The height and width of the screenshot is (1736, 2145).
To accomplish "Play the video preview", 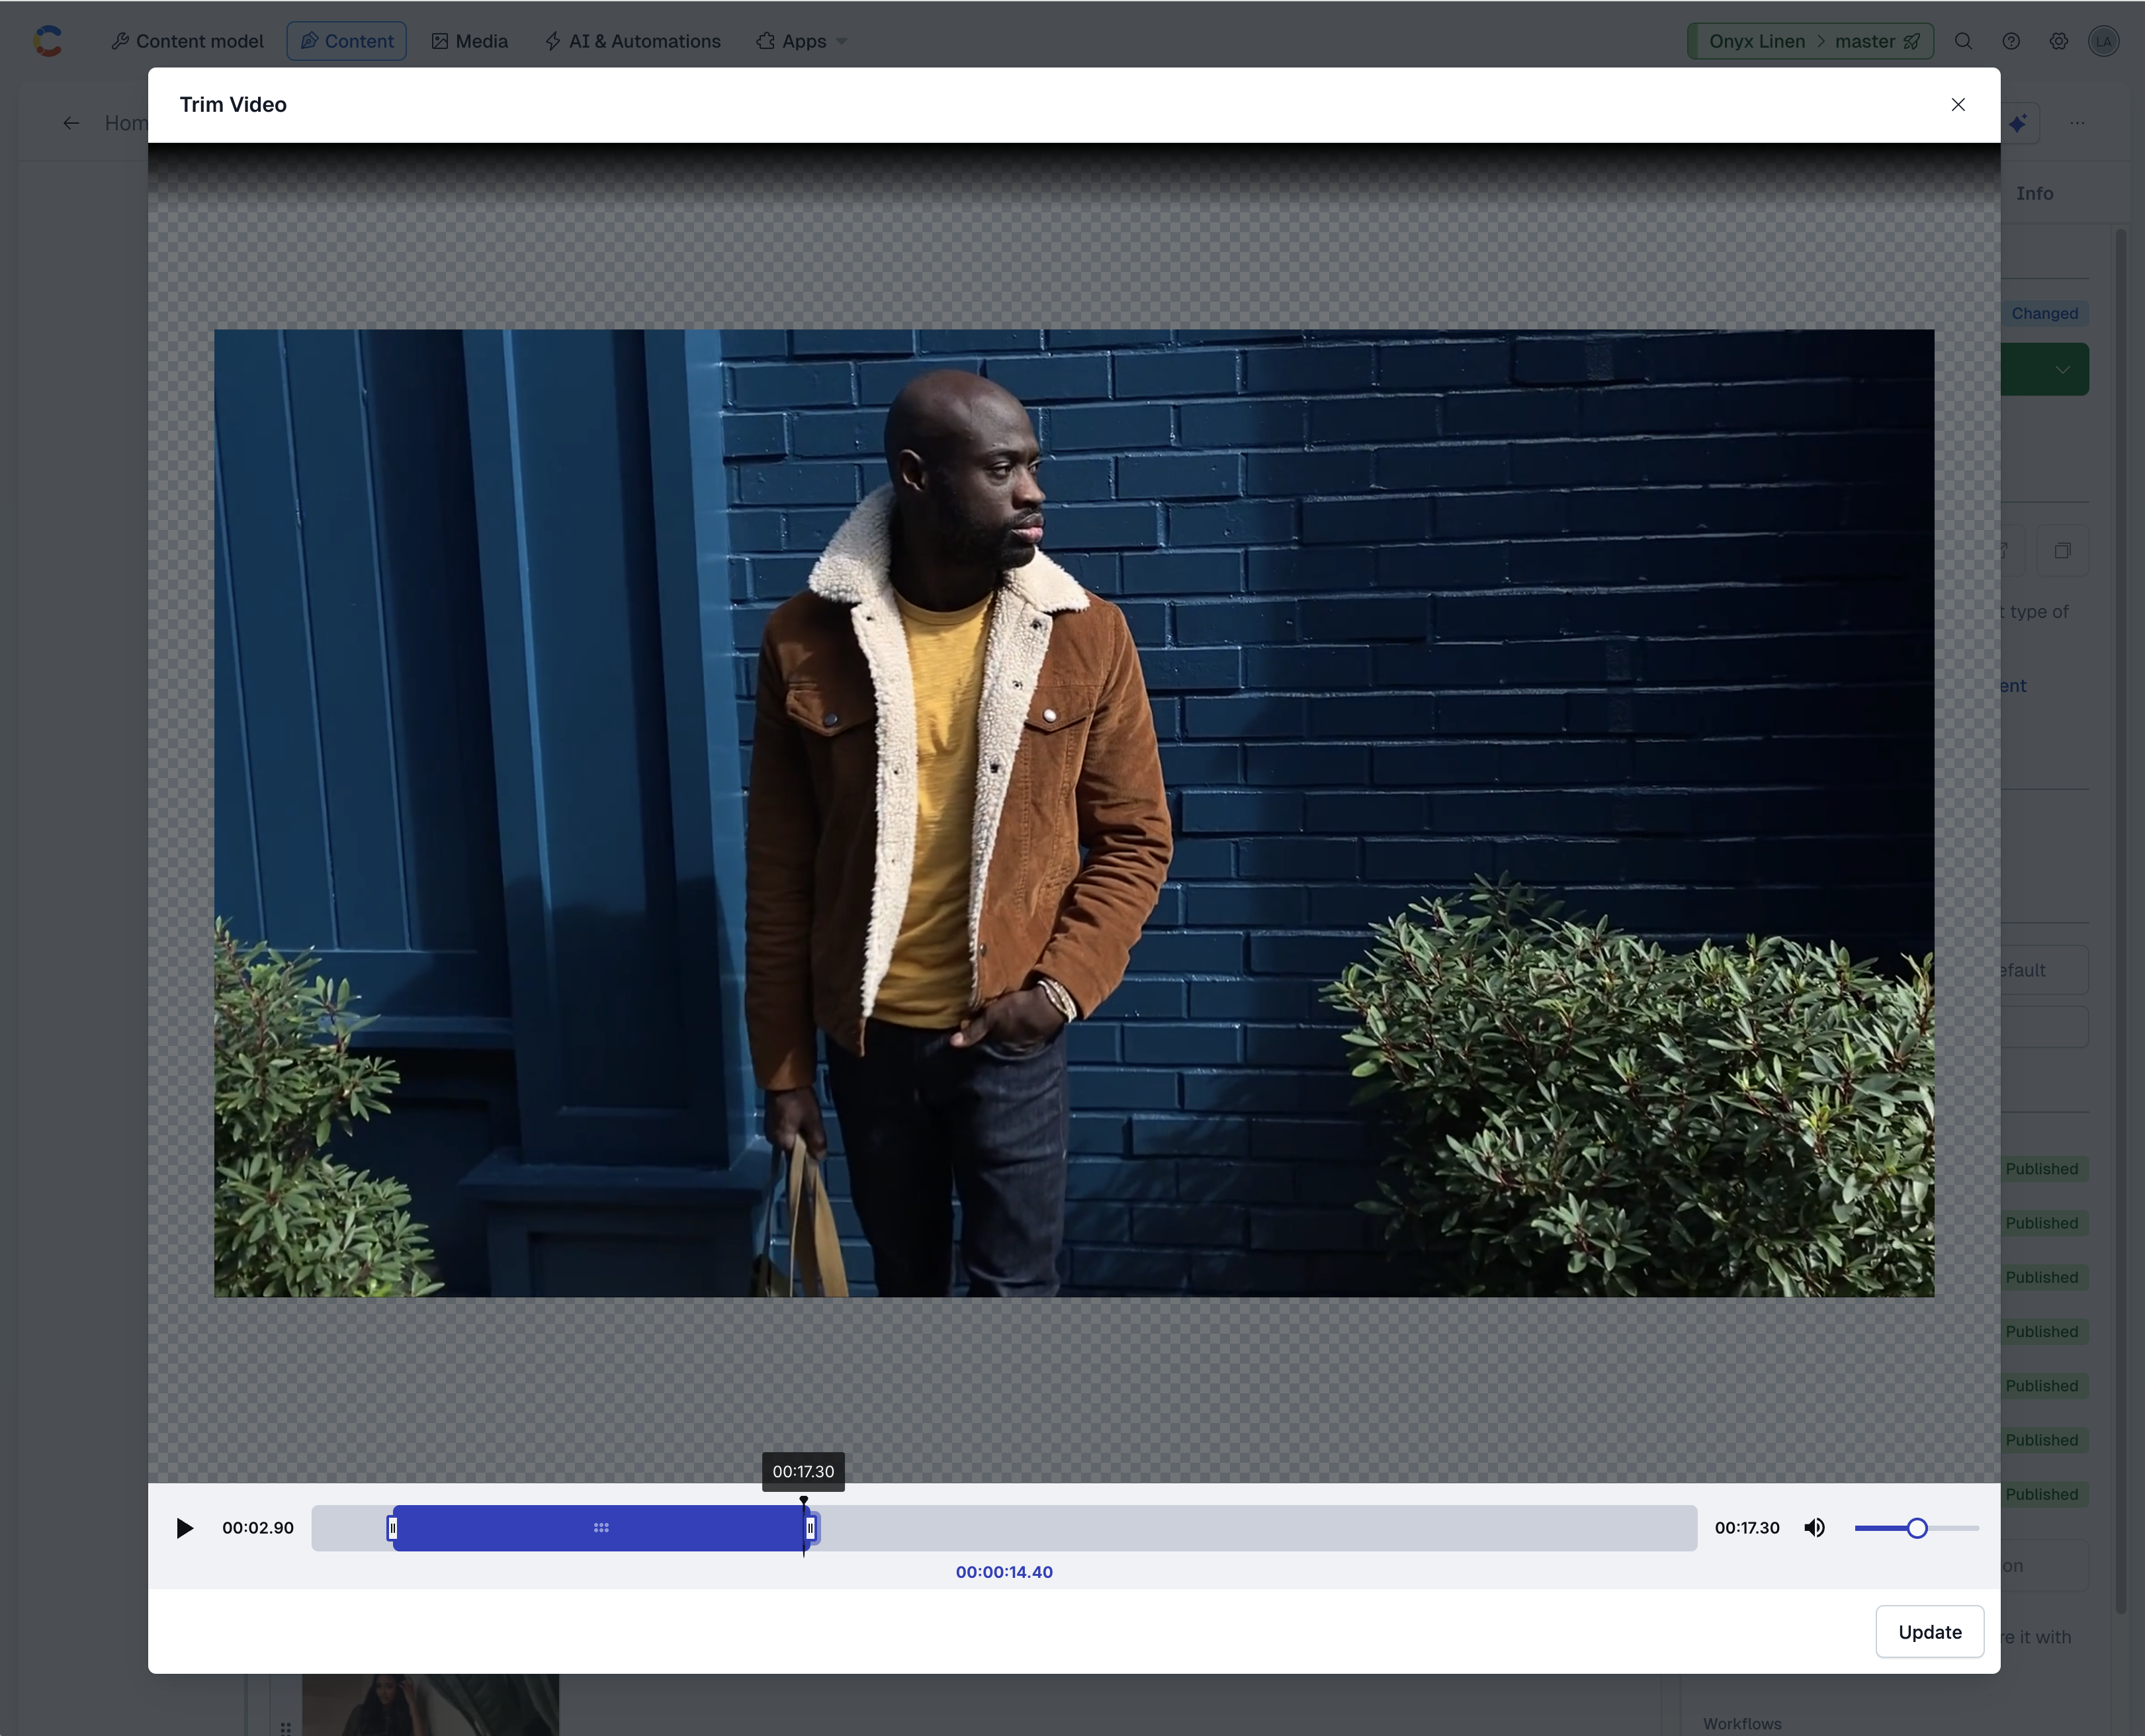I will pos(184,1528).
